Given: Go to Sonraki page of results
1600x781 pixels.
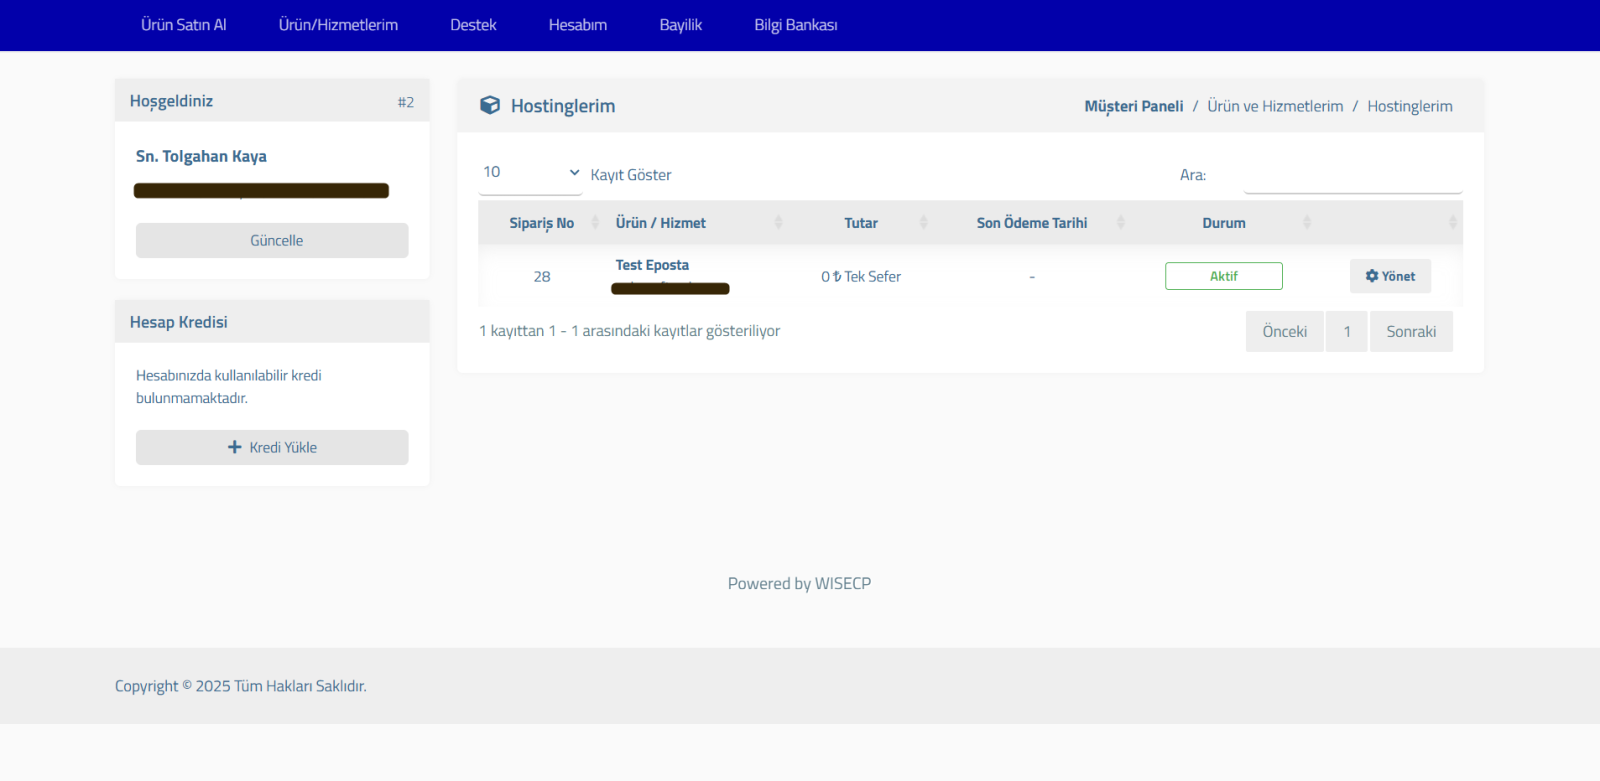Looking at the screenshot, I should coord(1410,332).
